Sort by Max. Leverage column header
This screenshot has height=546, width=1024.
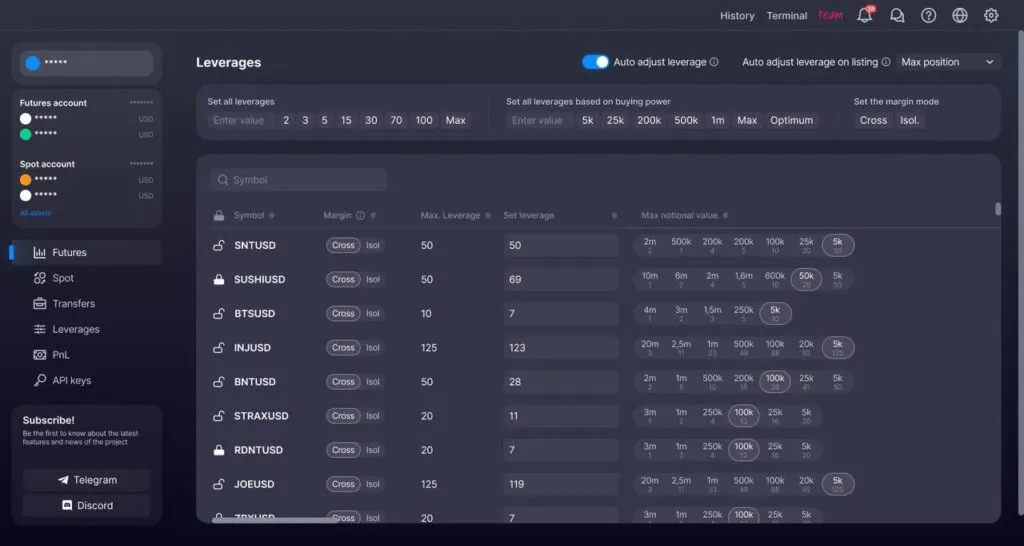[451, 216]
